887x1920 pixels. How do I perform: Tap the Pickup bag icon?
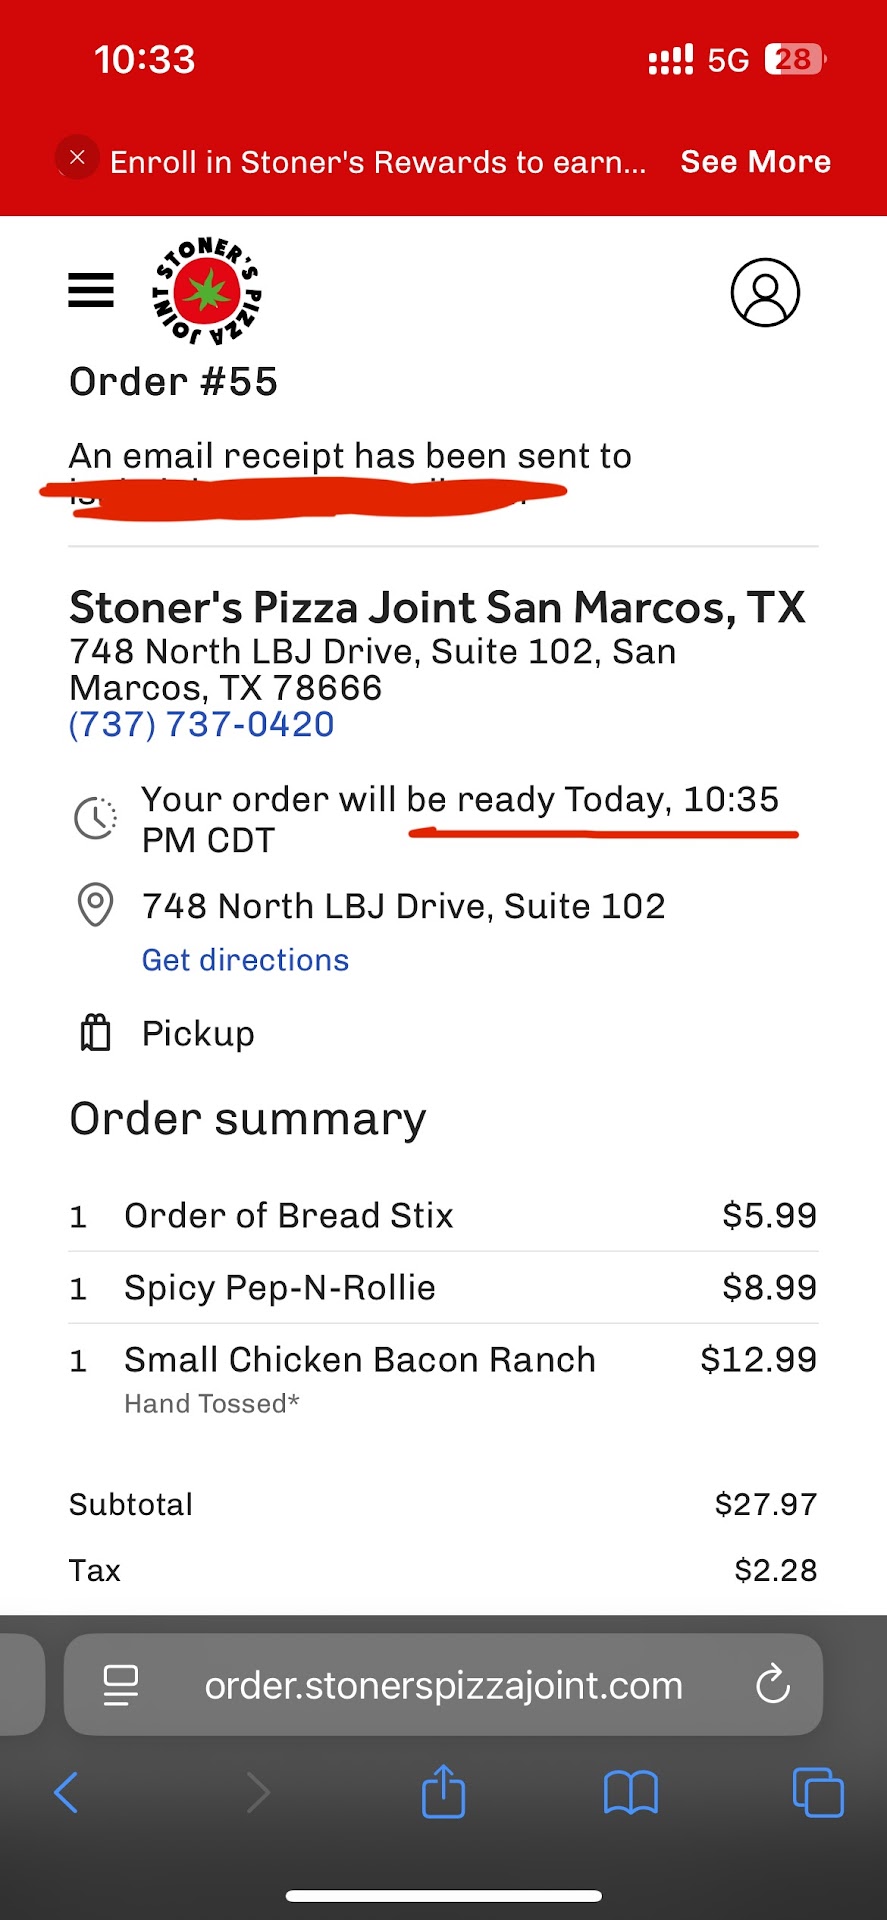95,1033
